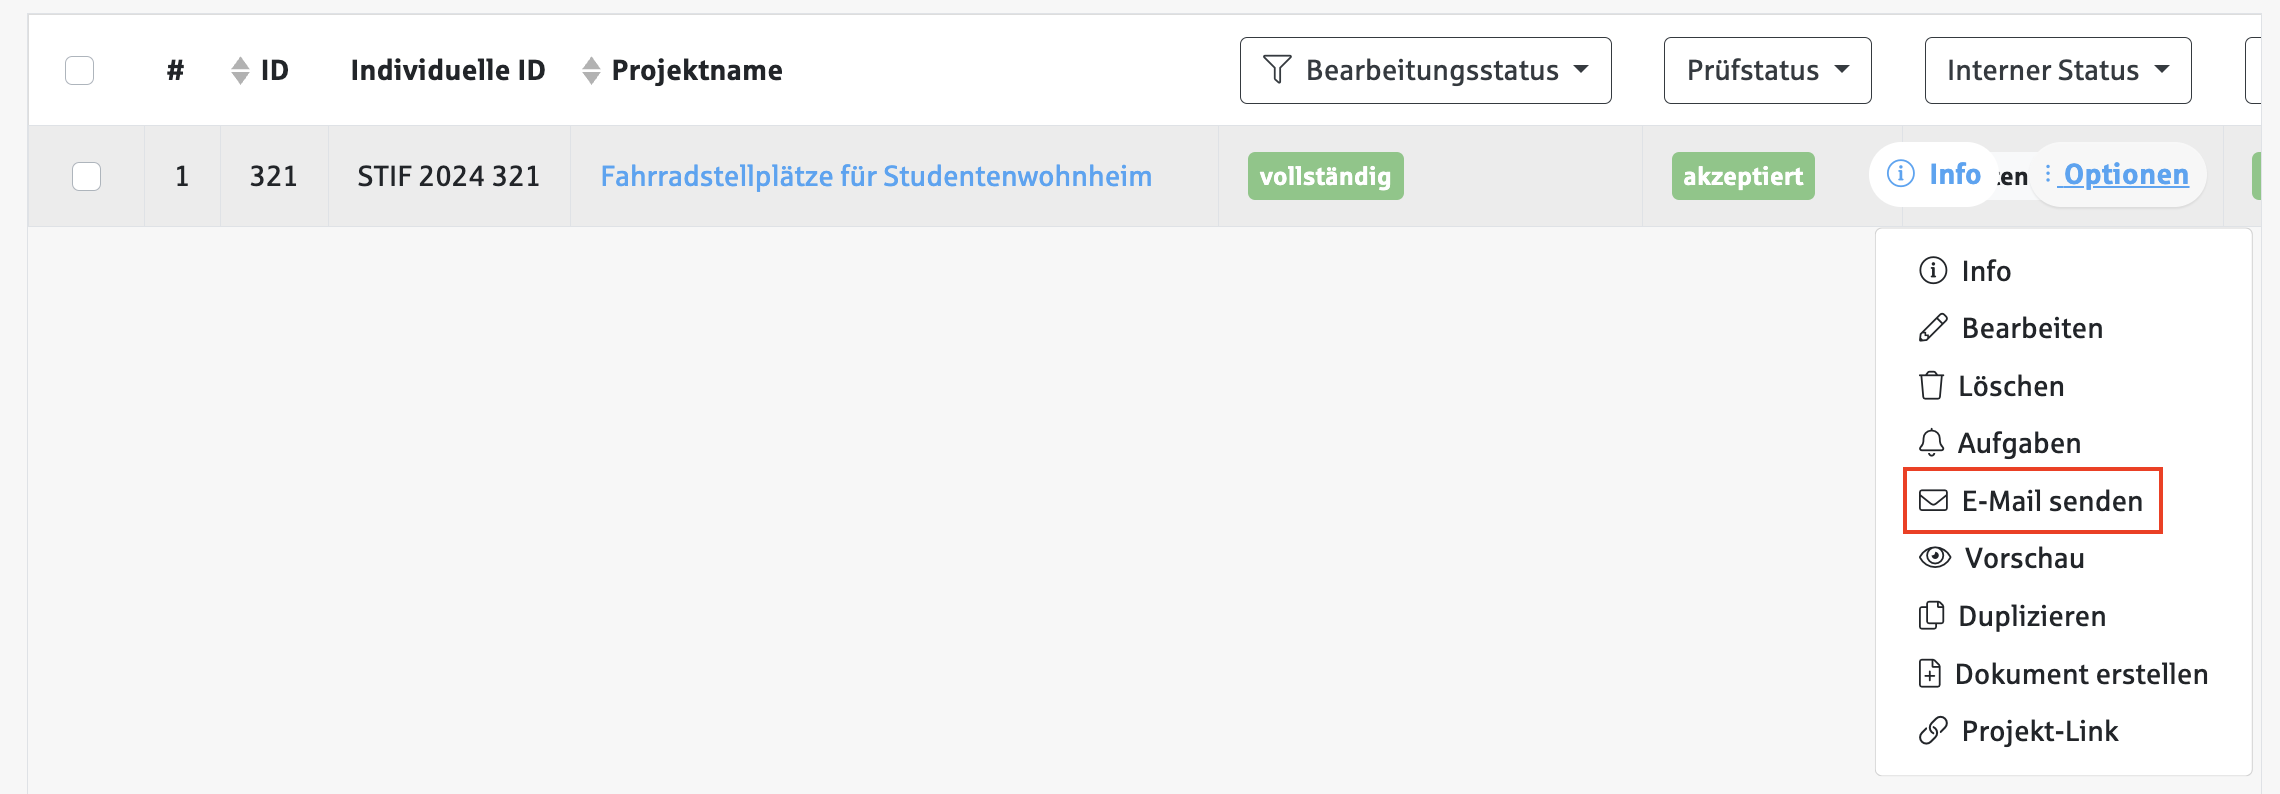
Task: Open the Bearbeitungsstatus filter dropdown
Action: point(1425,70)
